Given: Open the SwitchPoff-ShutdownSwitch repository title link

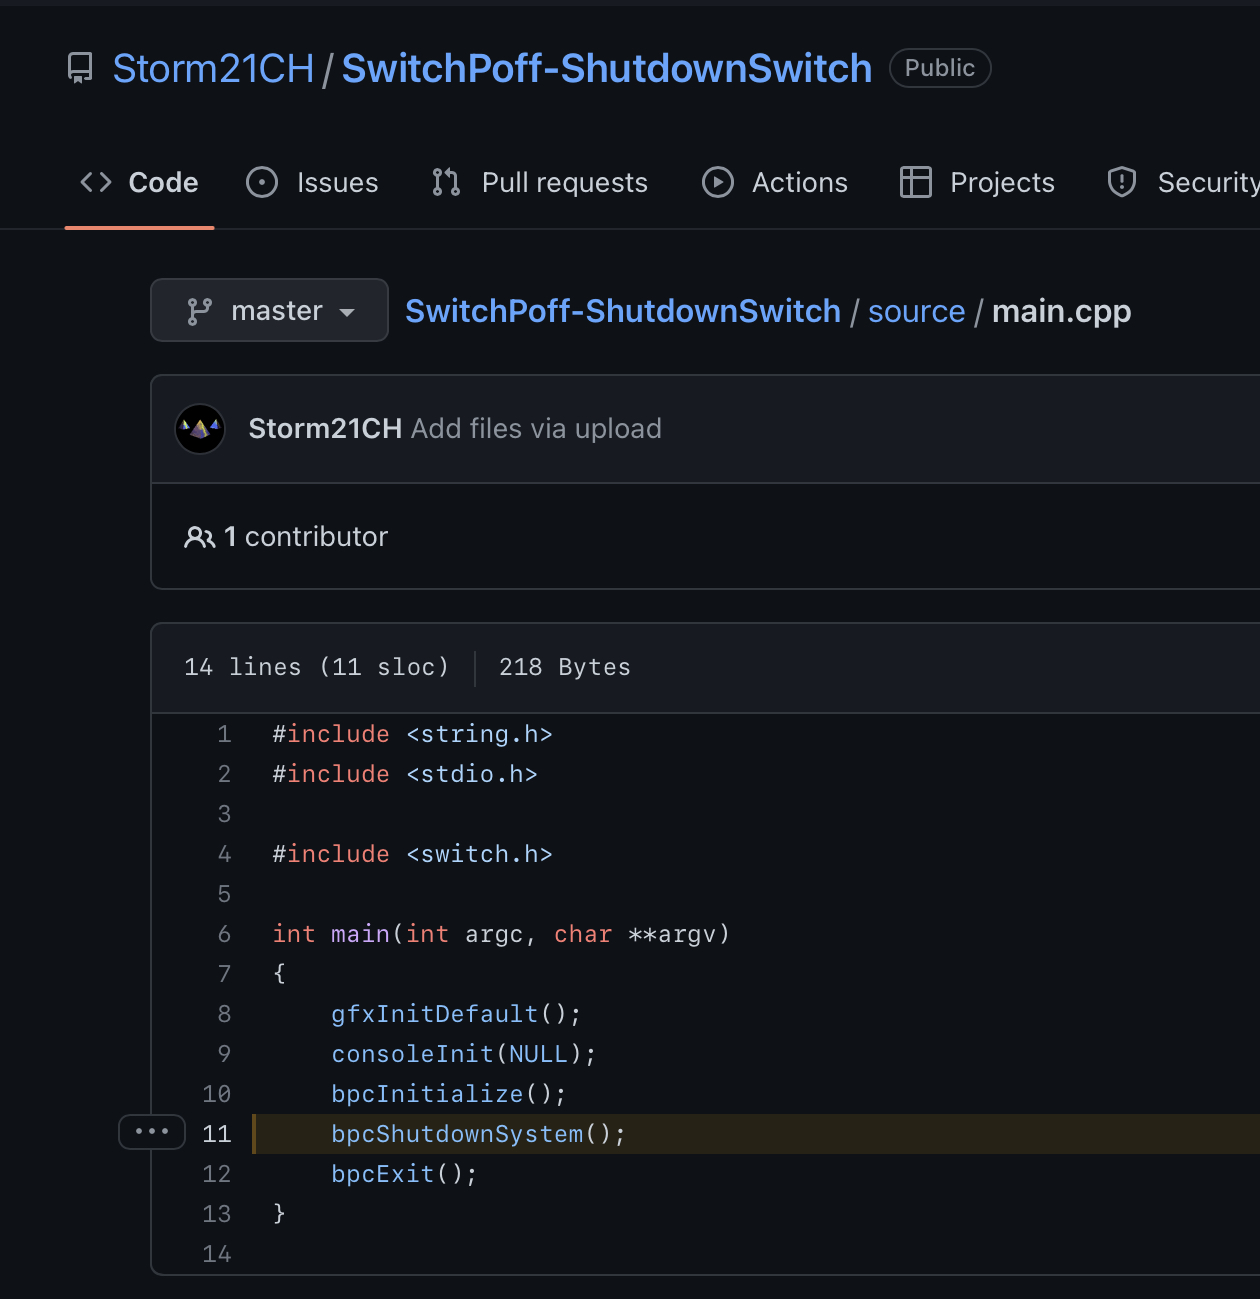Looking at the screenshot, I should (x=607, y=68).
